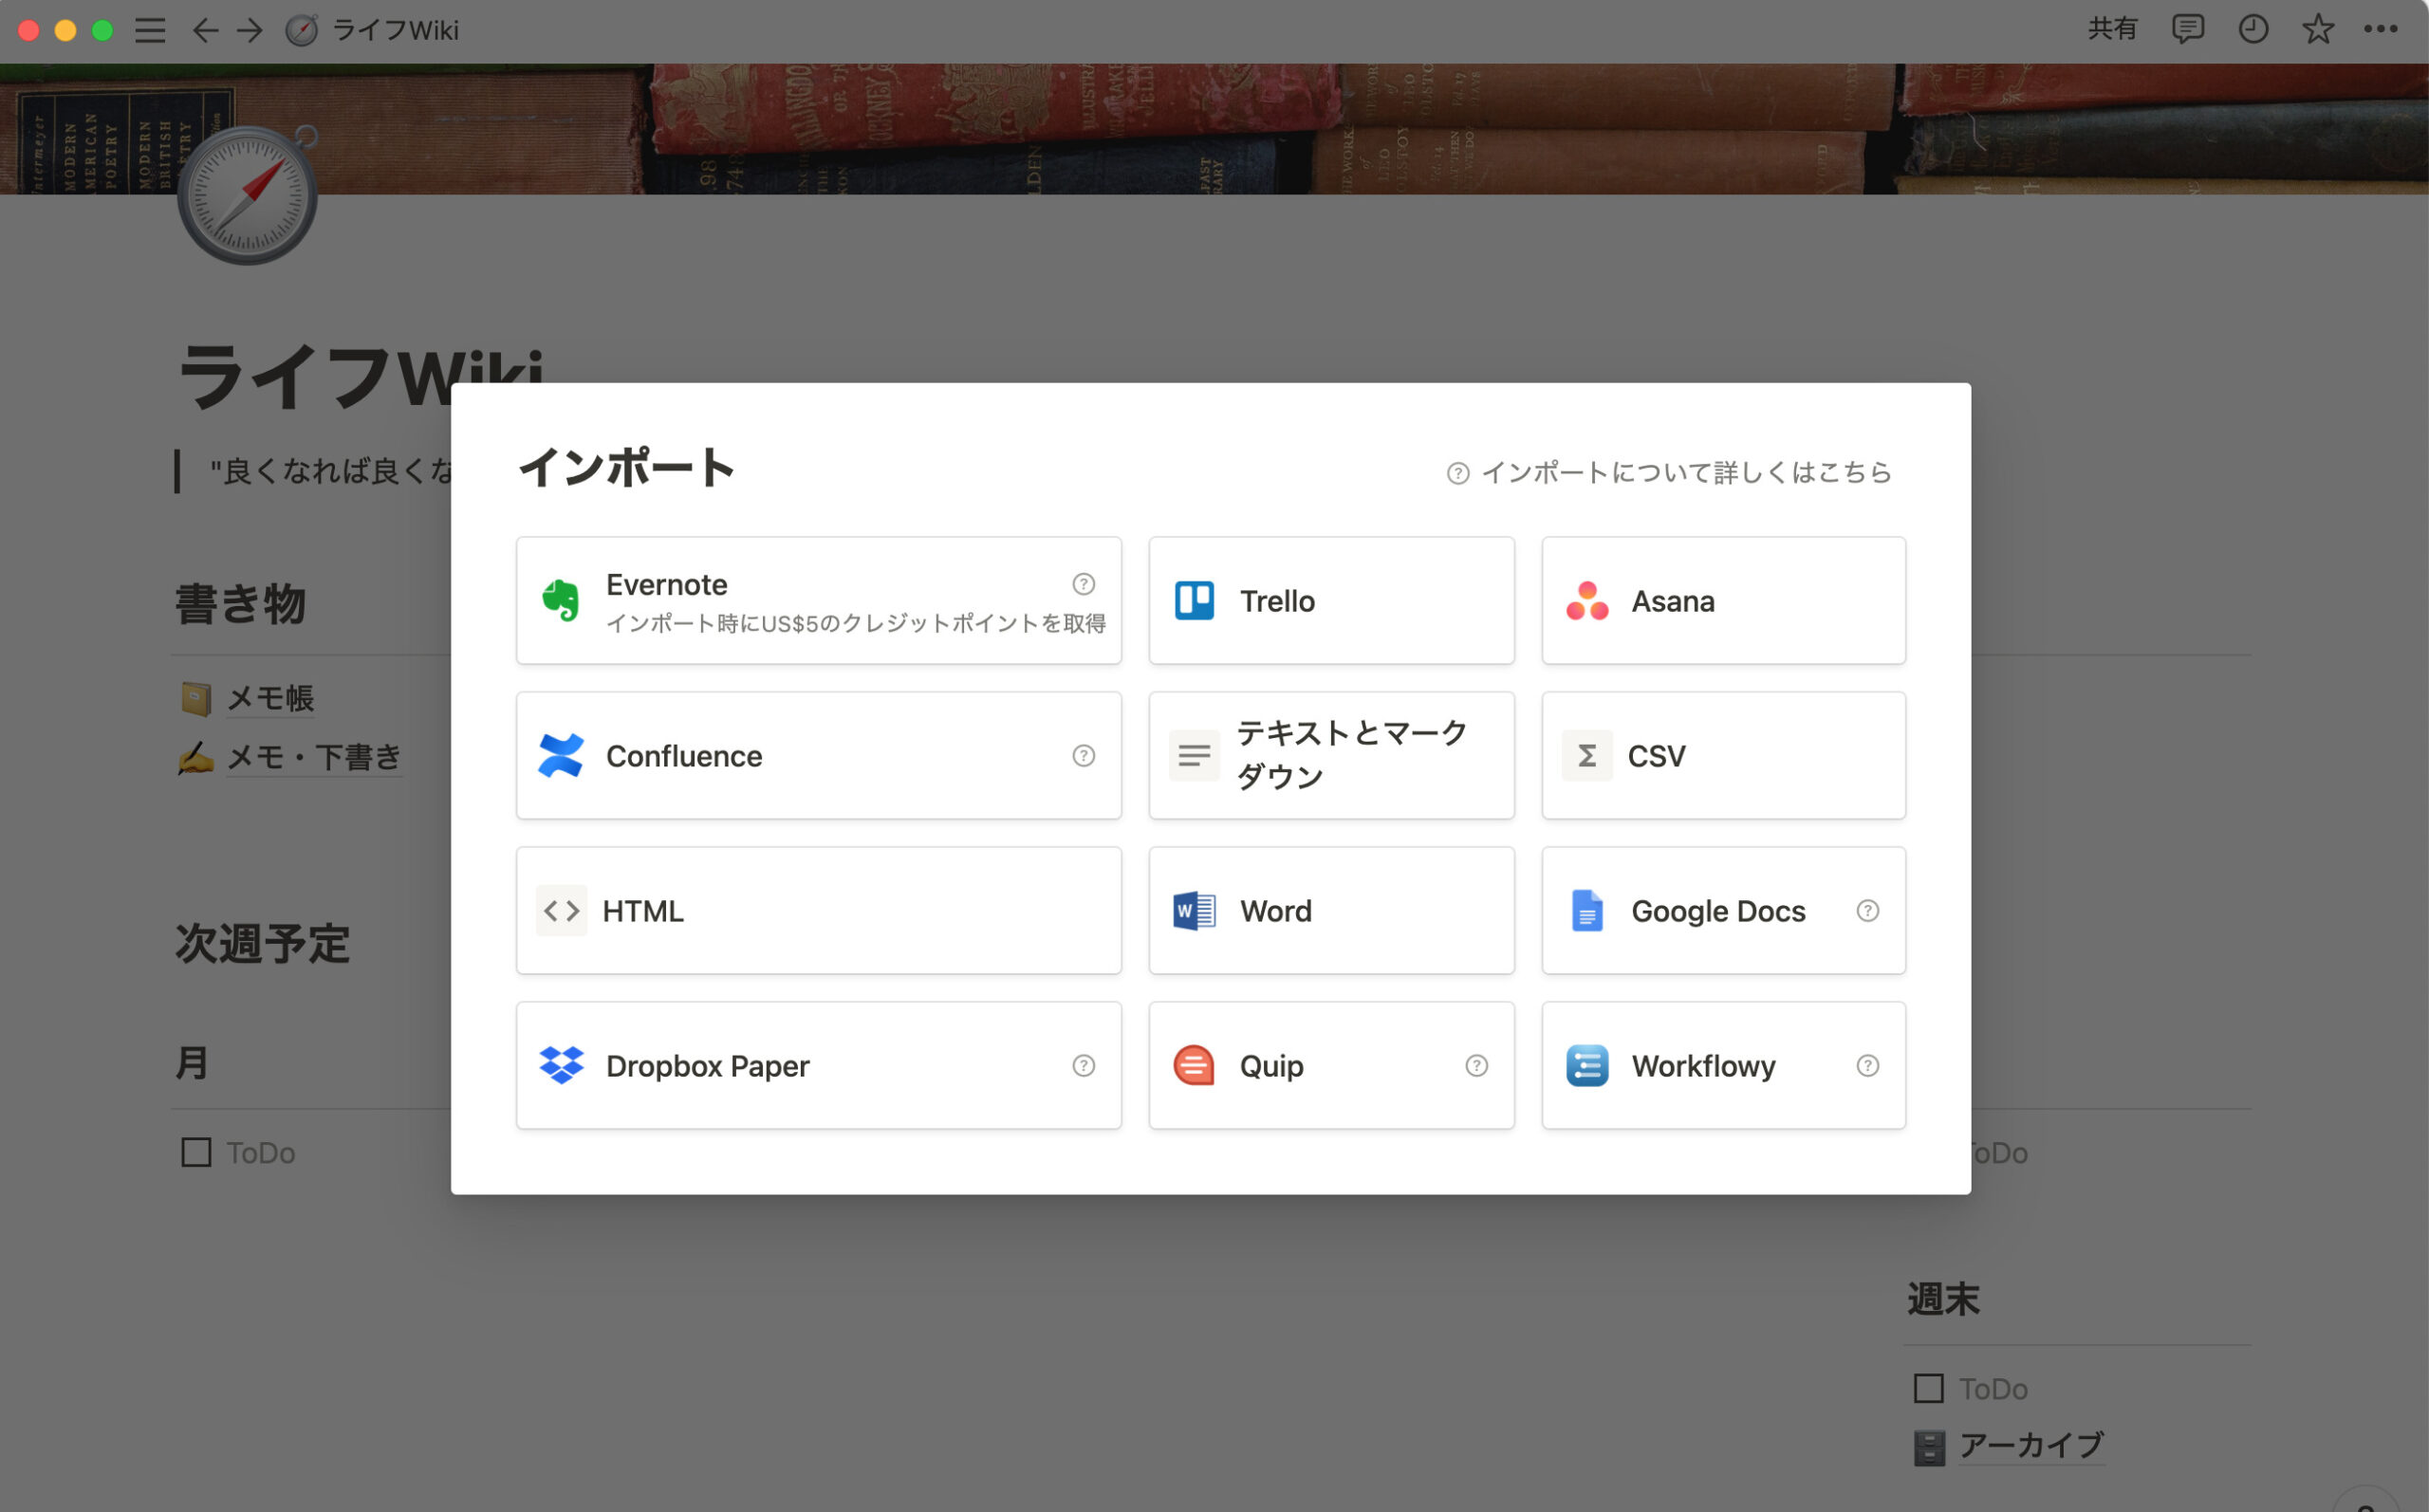The width and height of the screenshot is (2429, 1512).
Task: Select Google Docs import option
Action: pyautogui.click(x=1723, y=910)
